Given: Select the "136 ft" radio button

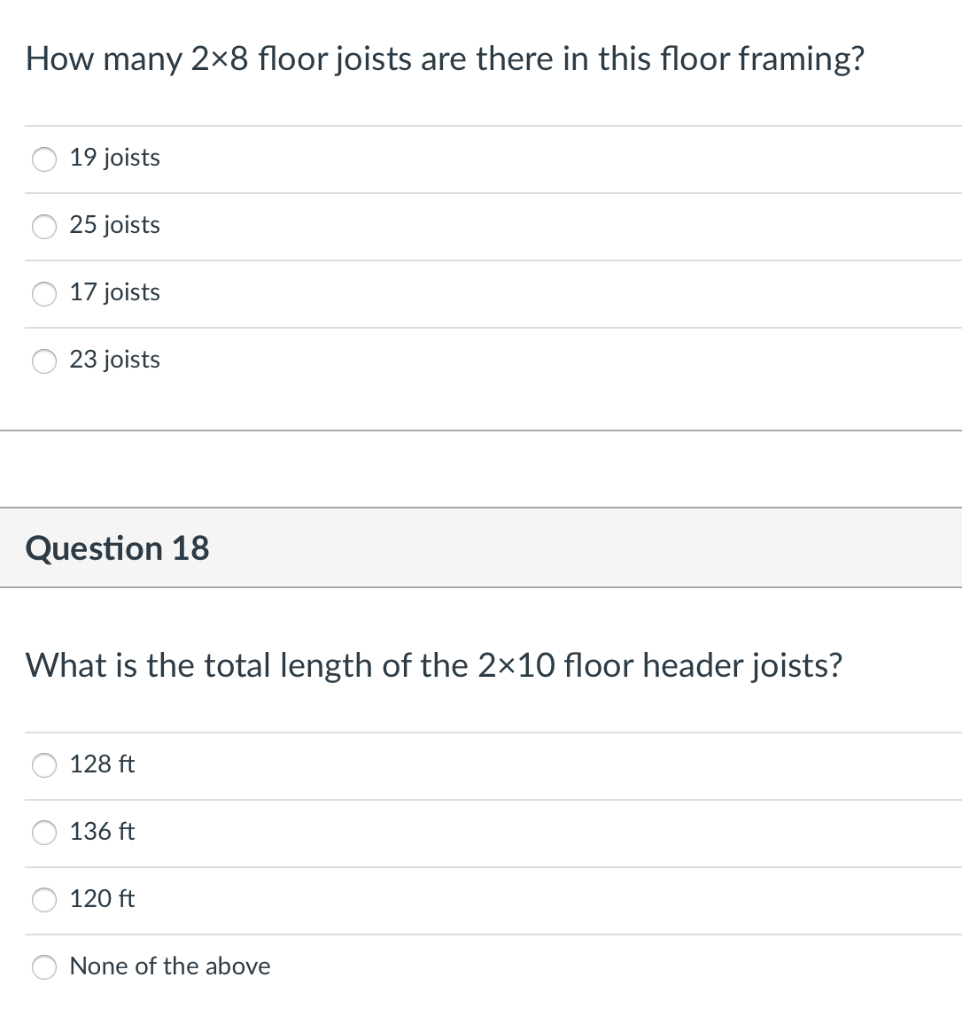Looking at the screenshot, I should [44, 832].
